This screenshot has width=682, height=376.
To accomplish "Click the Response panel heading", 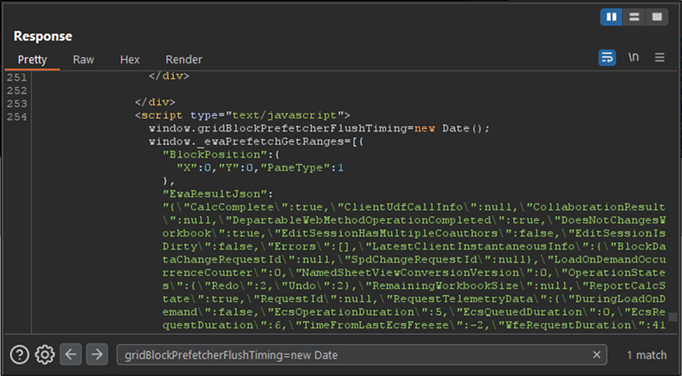I will (x=43, y=36).
